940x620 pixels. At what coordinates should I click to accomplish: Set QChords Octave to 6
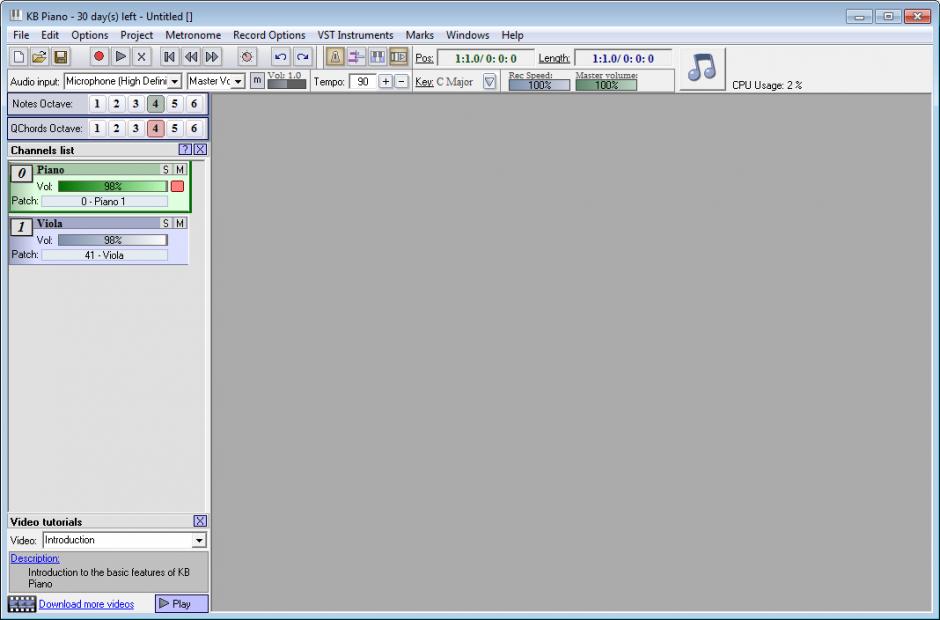pos(194,128)
